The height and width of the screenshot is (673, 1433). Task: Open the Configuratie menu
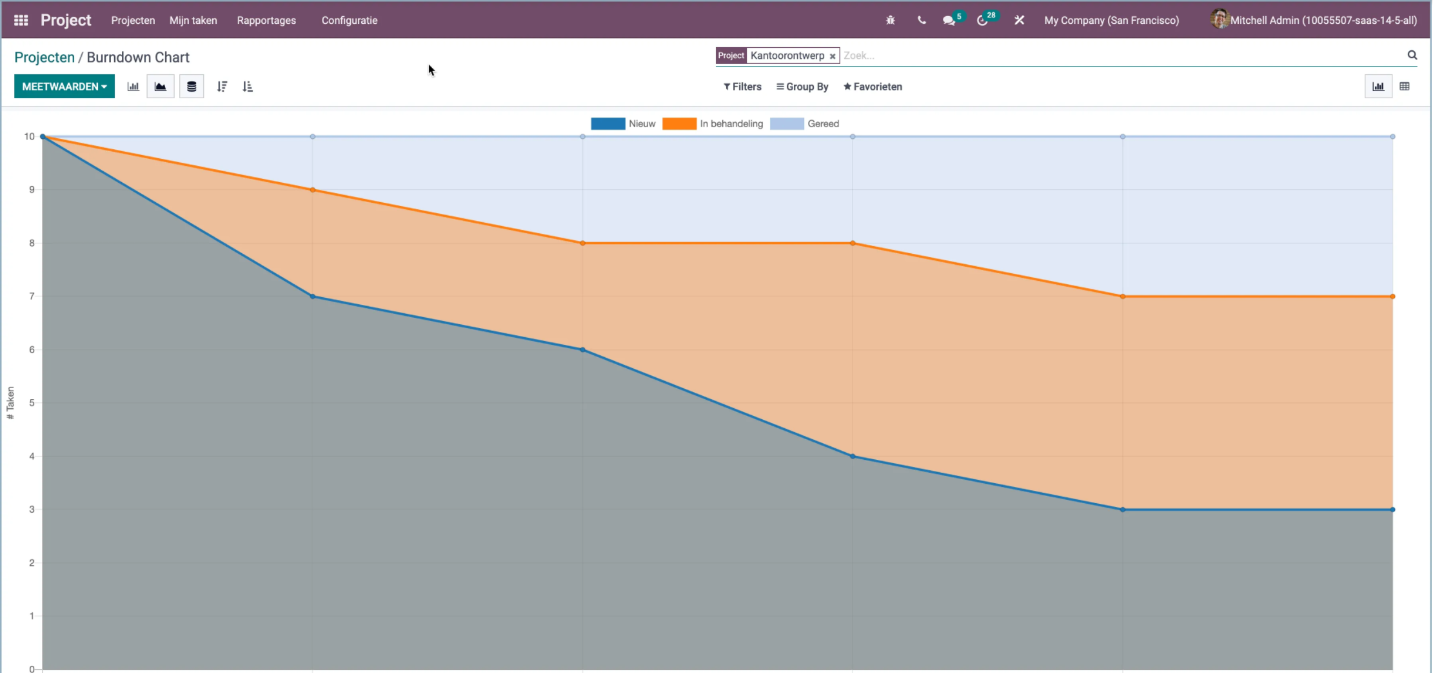click(349, 20)
